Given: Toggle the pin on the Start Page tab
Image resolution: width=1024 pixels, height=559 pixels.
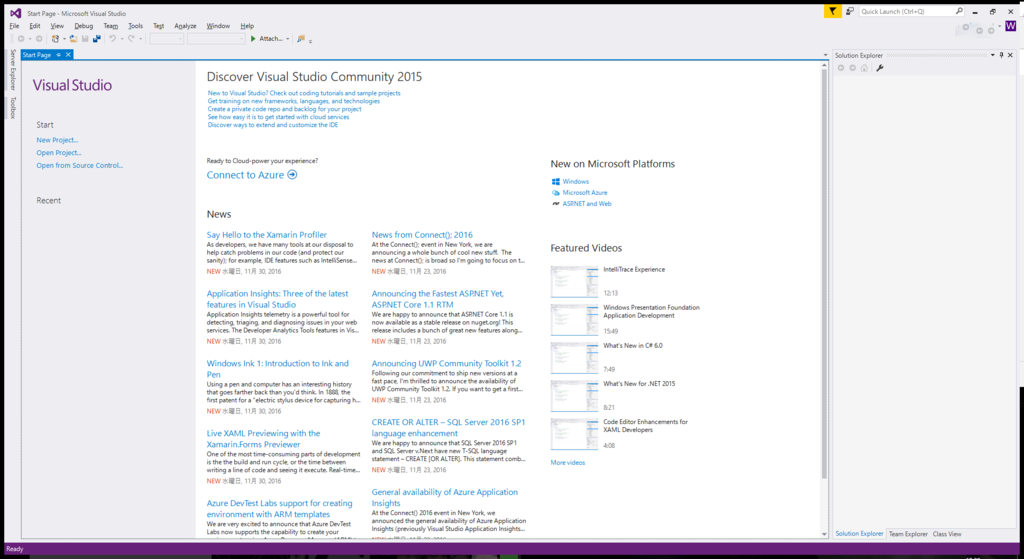Looking at the screenshot, I should coord(58,55).
